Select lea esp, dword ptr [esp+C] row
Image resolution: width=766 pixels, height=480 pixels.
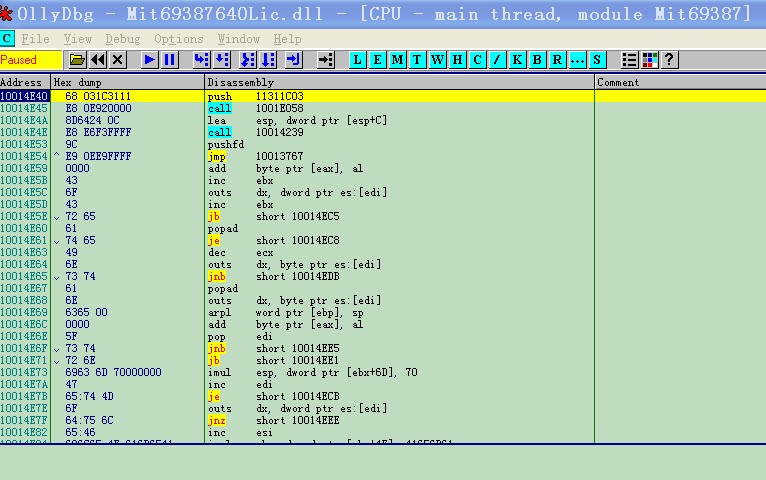click(x=383, y=120)
